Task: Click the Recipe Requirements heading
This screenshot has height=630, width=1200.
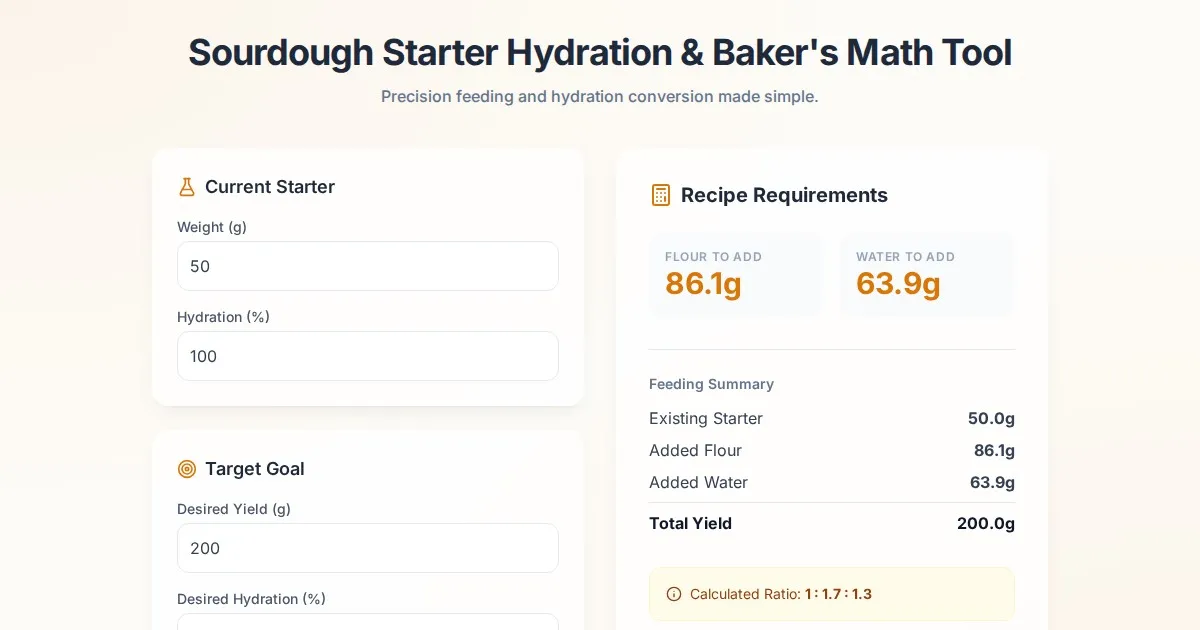Action: coord(784,195)
